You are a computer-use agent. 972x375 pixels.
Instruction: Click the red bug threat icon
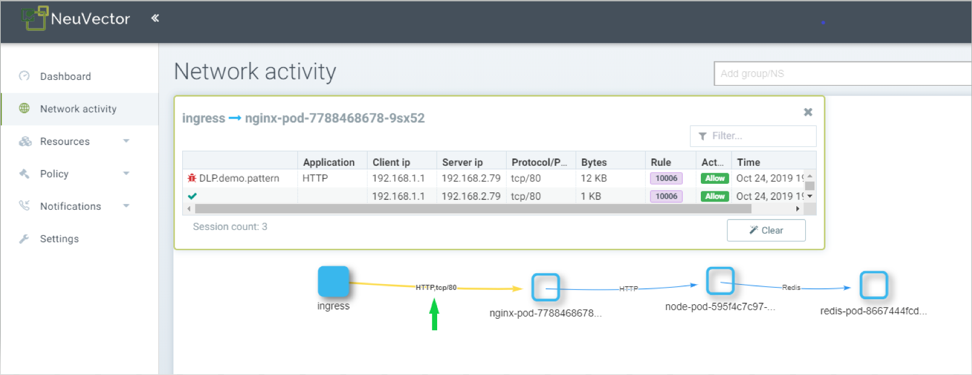[192, 178]
